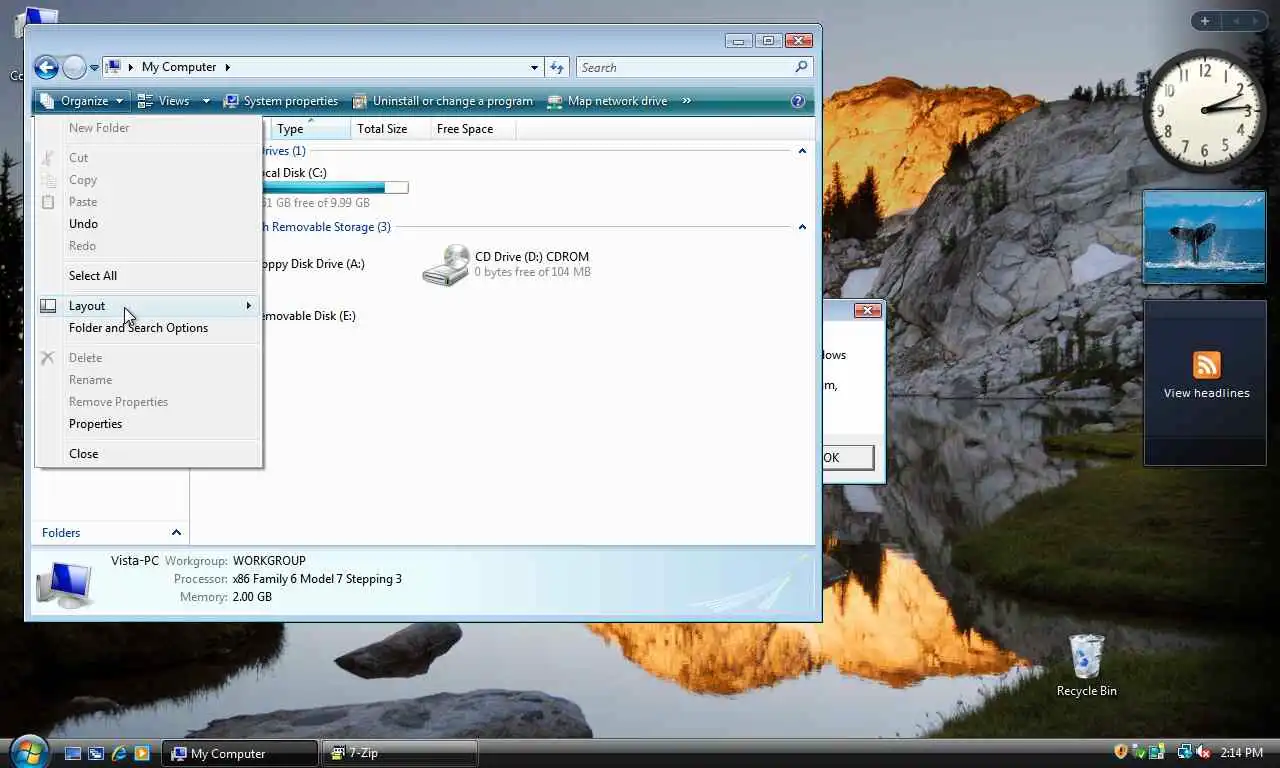Click the orange RSS feed icon
Screen dimensions: 1280x768
pyautogui.click(x=1206, y=364)
